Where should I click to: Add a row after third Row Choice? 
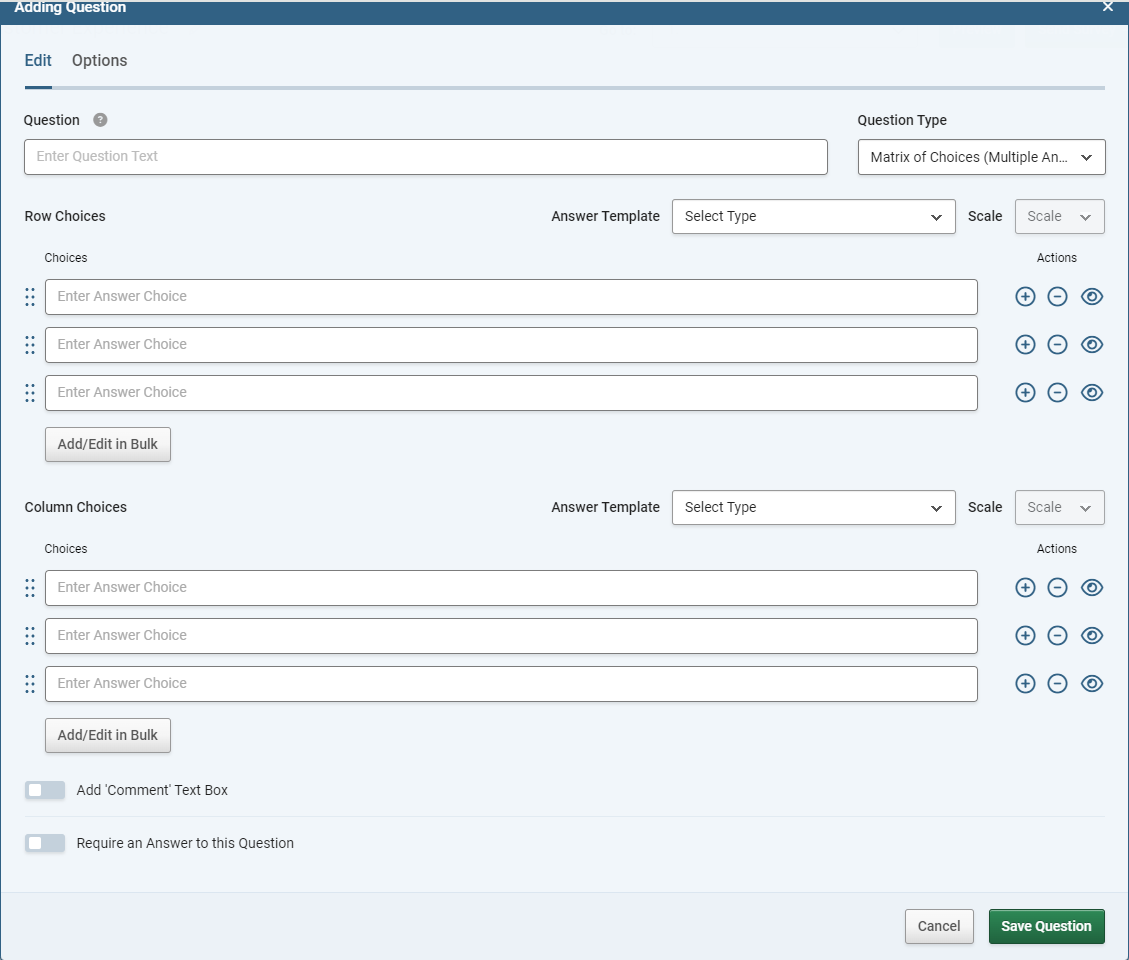(1025, 392)
